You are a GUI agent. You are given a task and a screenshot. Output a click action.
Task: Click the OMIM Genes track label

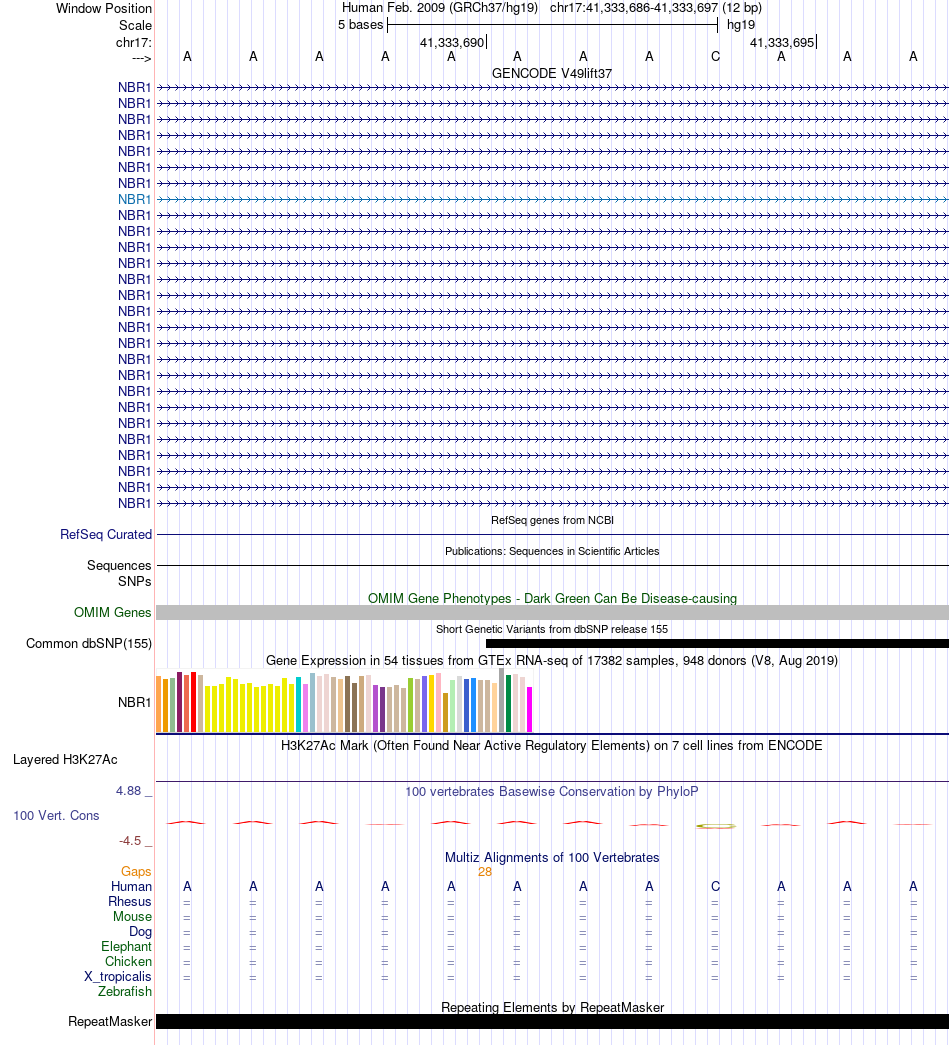coord(112,612)
